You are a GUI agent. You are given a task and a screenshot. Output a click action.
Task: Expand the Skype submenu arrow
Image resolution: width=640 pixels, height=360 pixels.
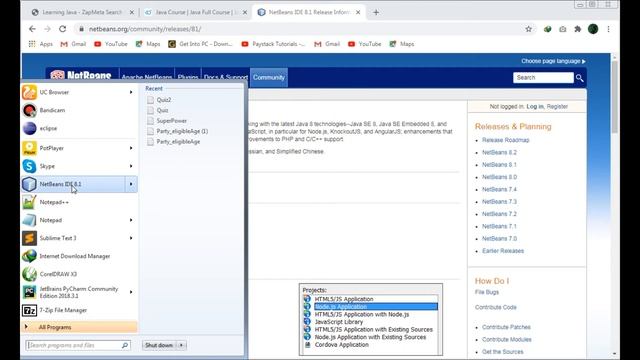[x=131, y=166]
